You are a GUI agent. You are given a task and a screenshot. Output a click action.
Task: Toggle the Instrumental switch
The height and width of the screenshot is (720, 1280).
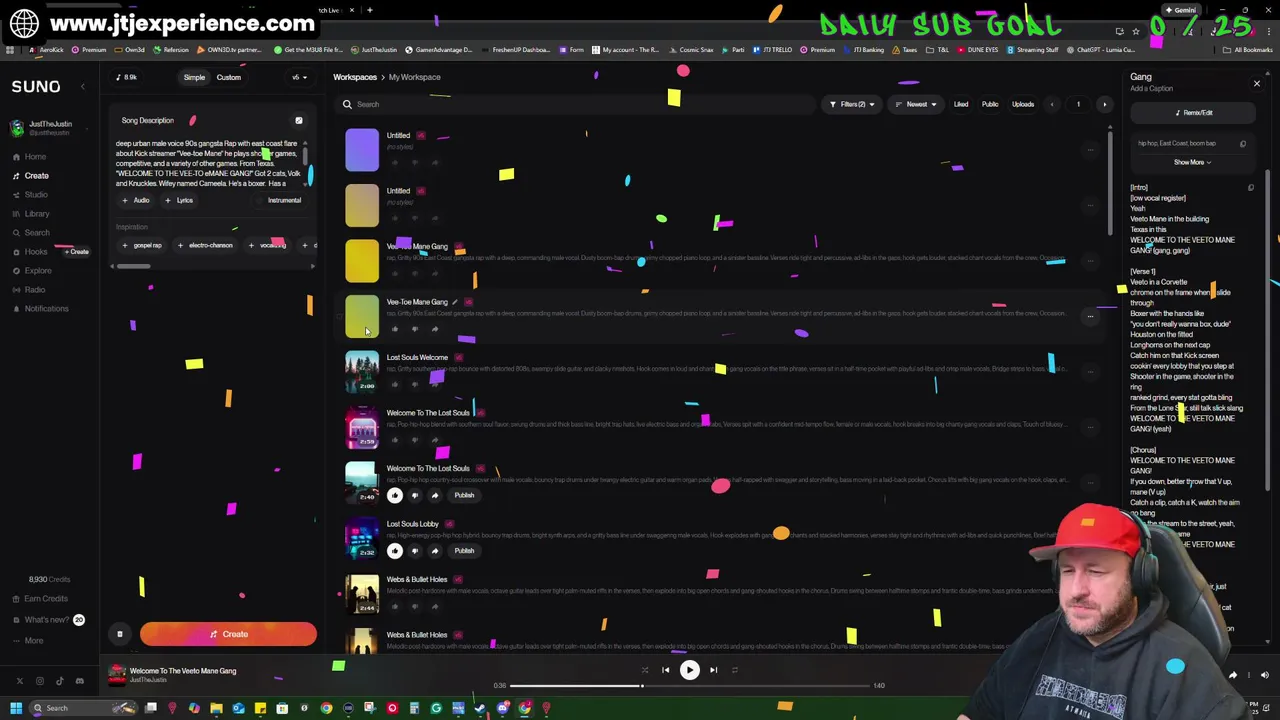(277, 200)
